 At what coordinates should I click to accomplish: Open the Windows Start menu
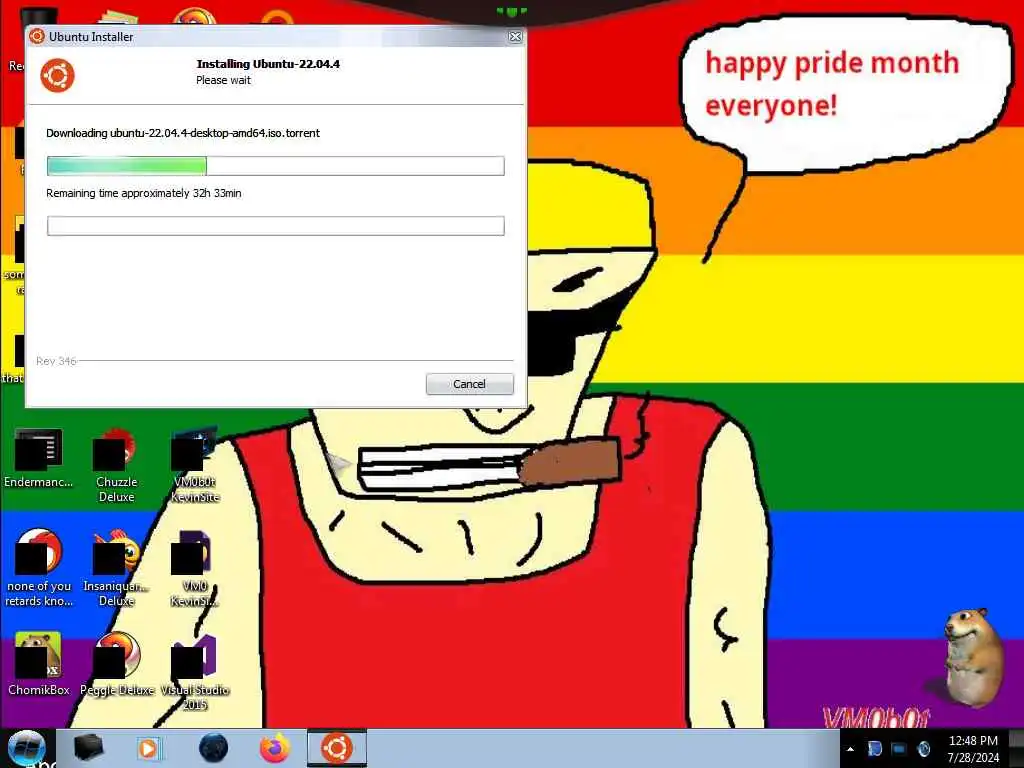tap(27, 748)
